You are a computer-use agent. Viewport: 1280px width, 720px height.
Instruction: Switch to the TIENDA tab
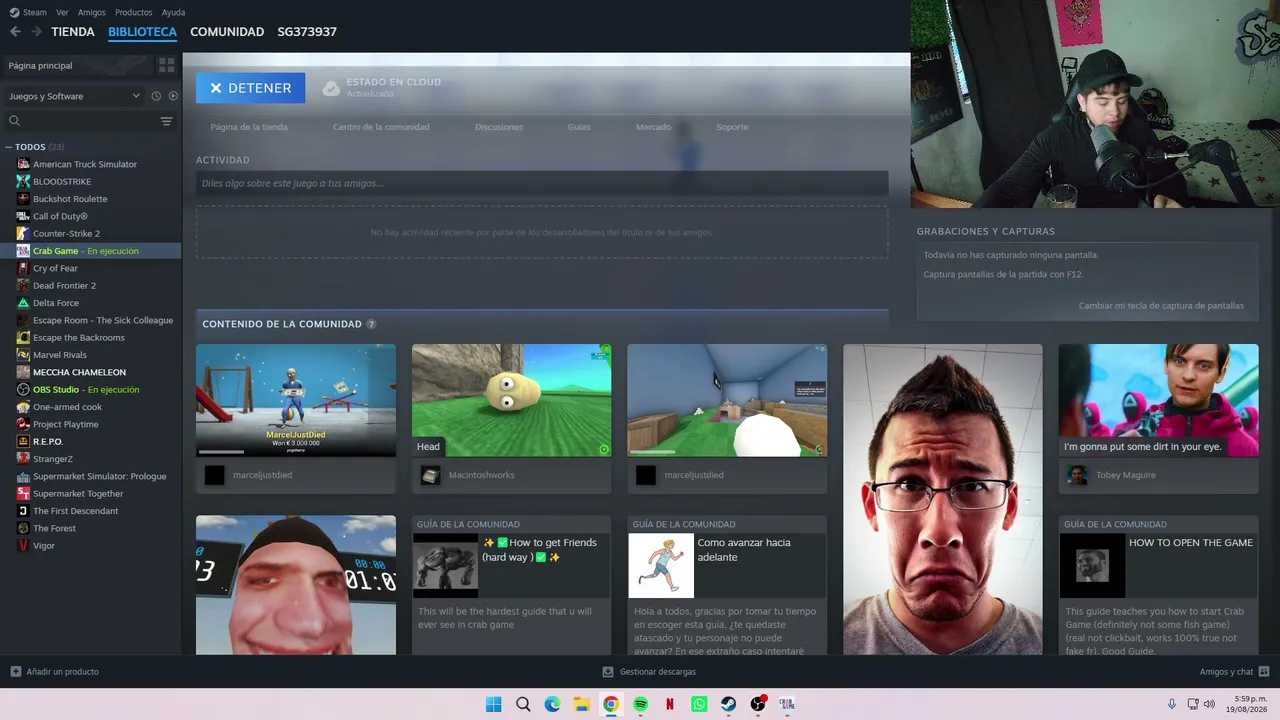pyautogui.click(x=73, y=32)
